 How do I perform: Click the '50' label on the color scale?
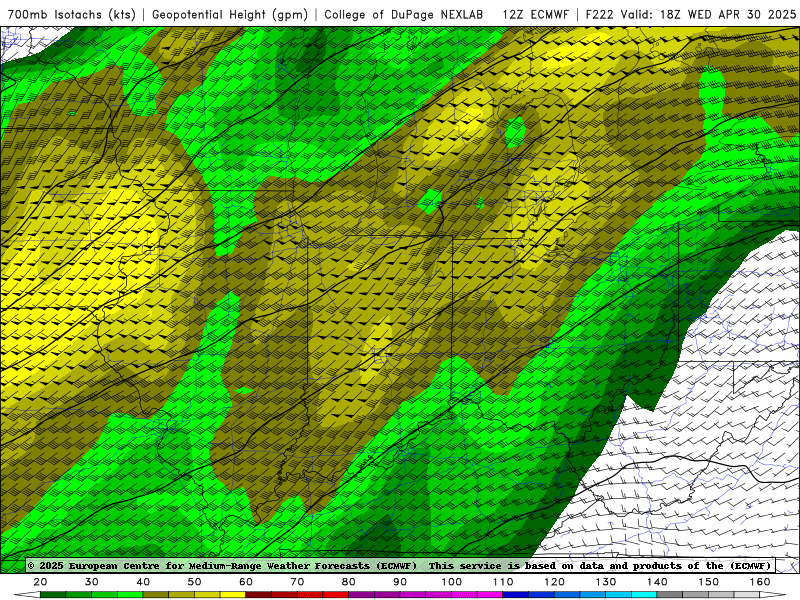pos(194,582)
